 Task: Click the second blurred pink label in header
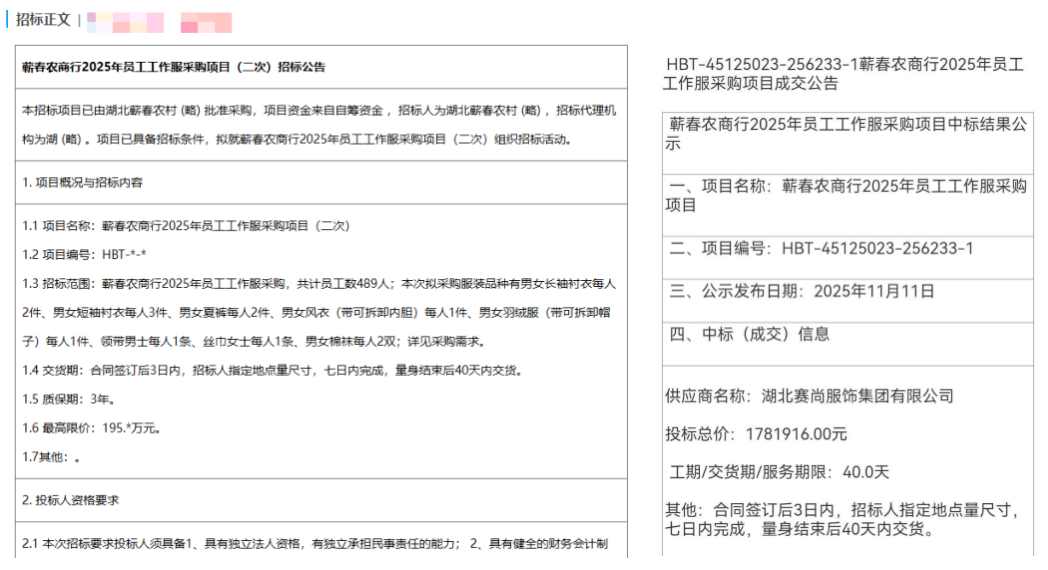point(206,21)
